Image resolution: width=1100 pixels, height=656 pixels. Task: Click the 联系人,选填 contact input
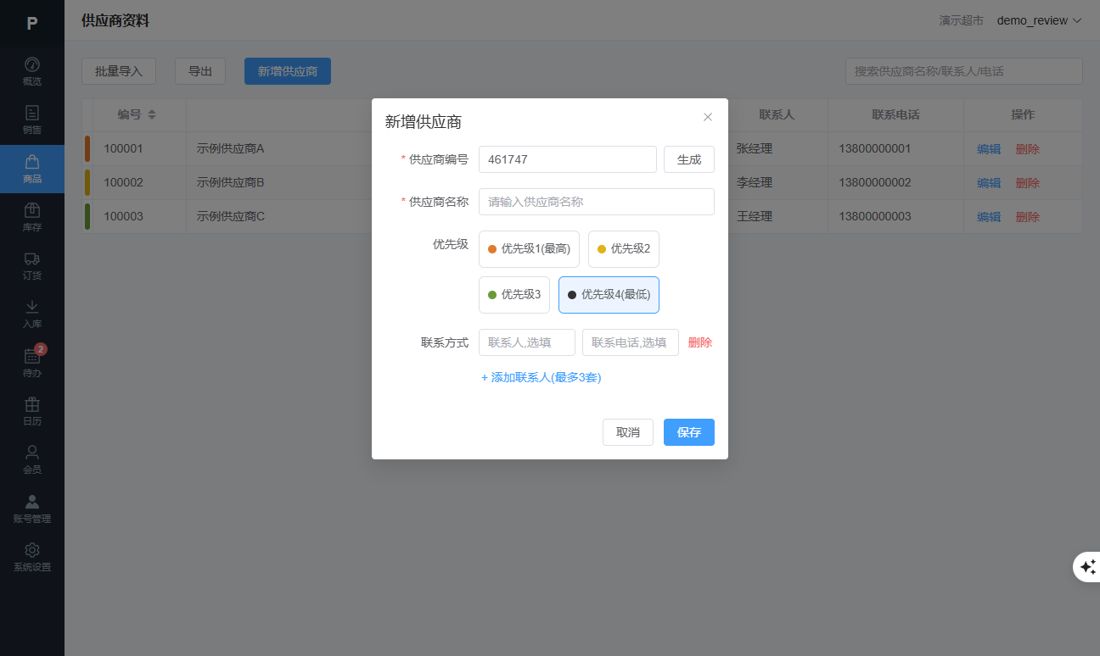(x=527, y=342)
